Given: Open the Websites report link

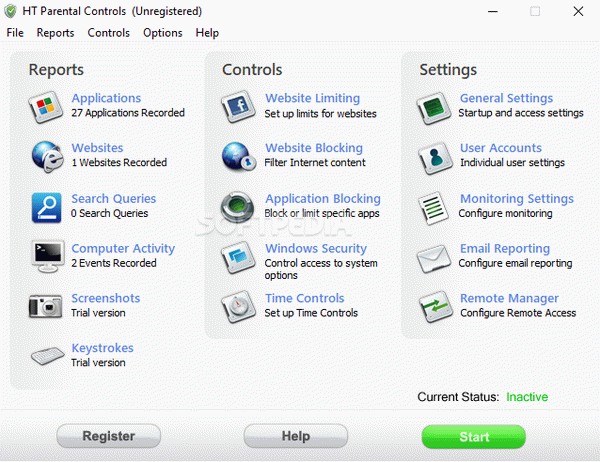Looking at the screenshot, I should [98, 148].
